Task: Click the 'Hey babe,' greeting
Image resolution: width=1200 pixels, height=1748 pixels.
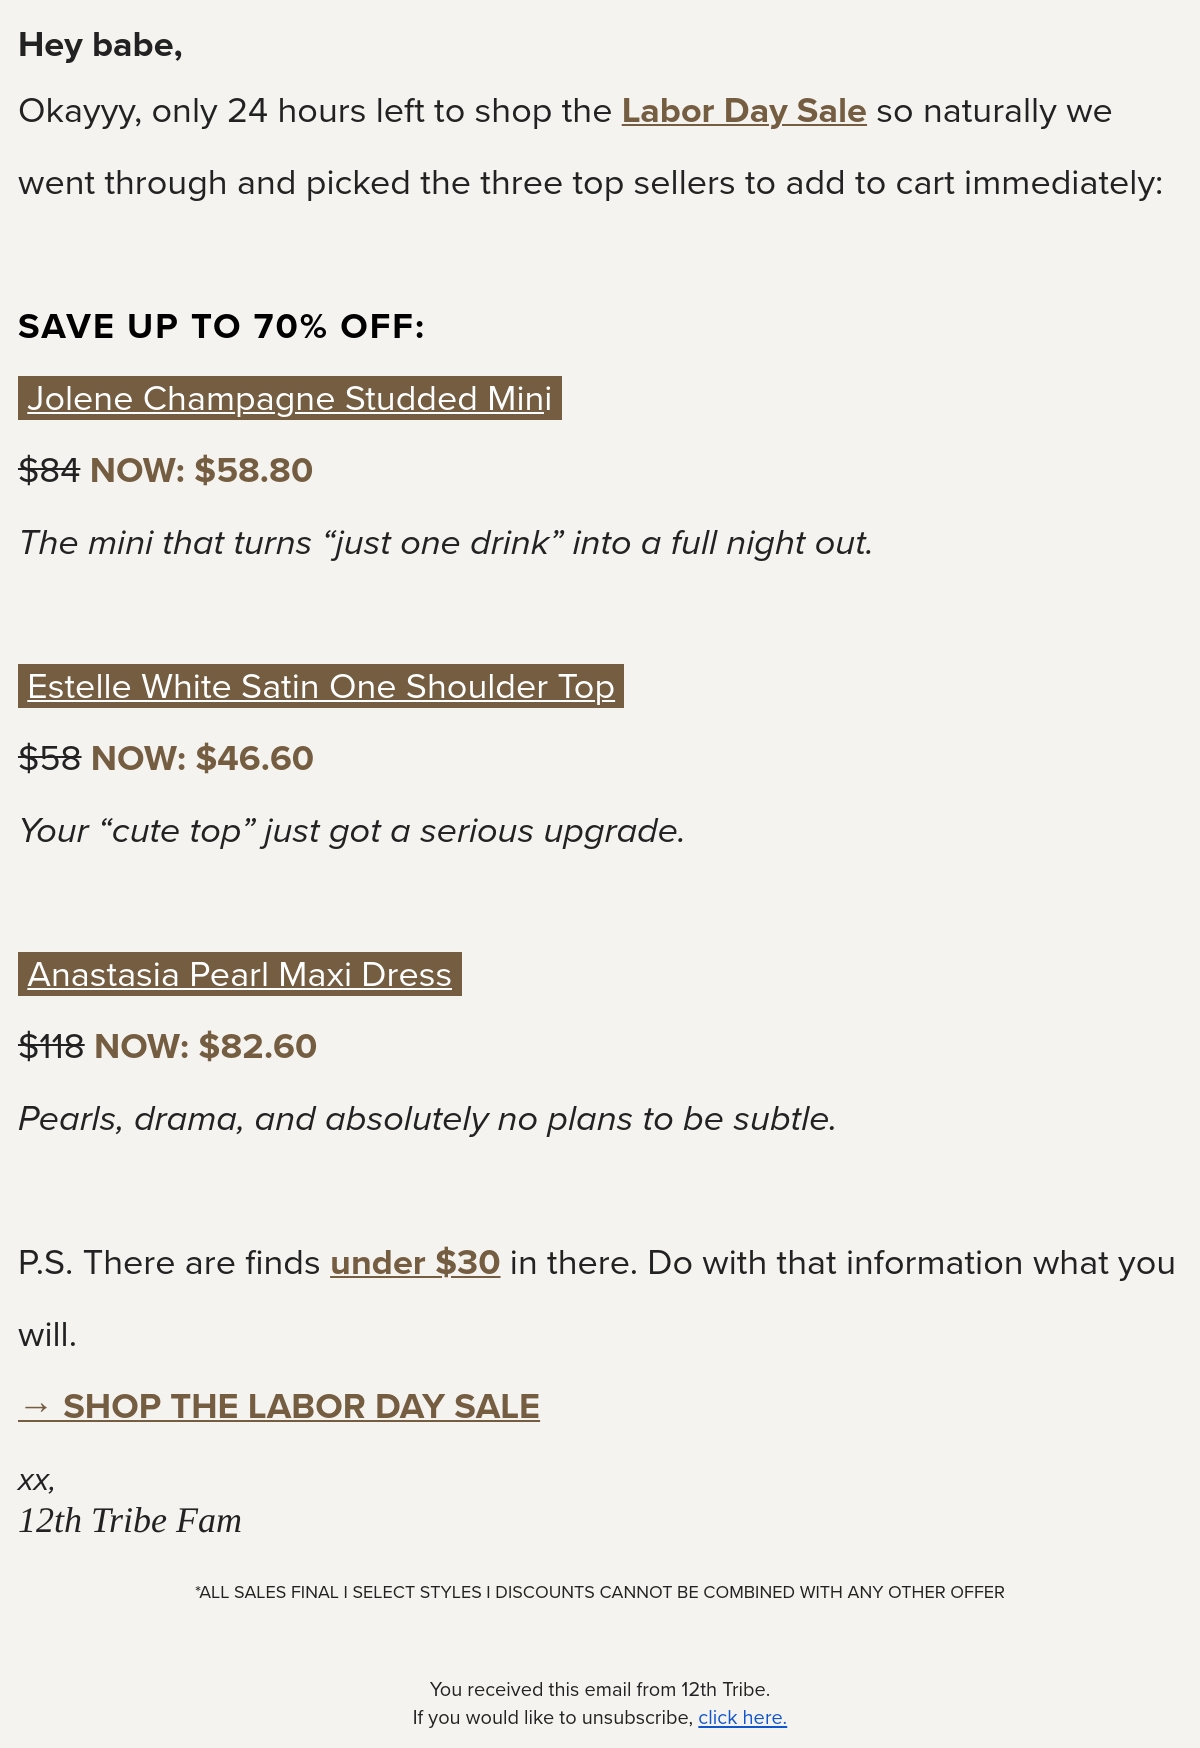Action: click(x=100, y=45)
